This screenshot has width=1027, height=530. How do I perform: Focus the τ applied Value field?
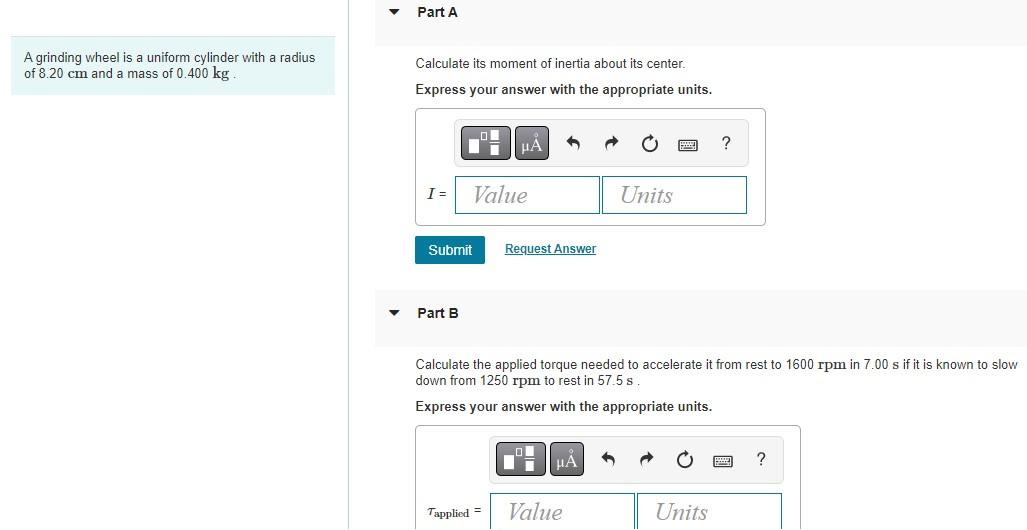pos(563,511)
